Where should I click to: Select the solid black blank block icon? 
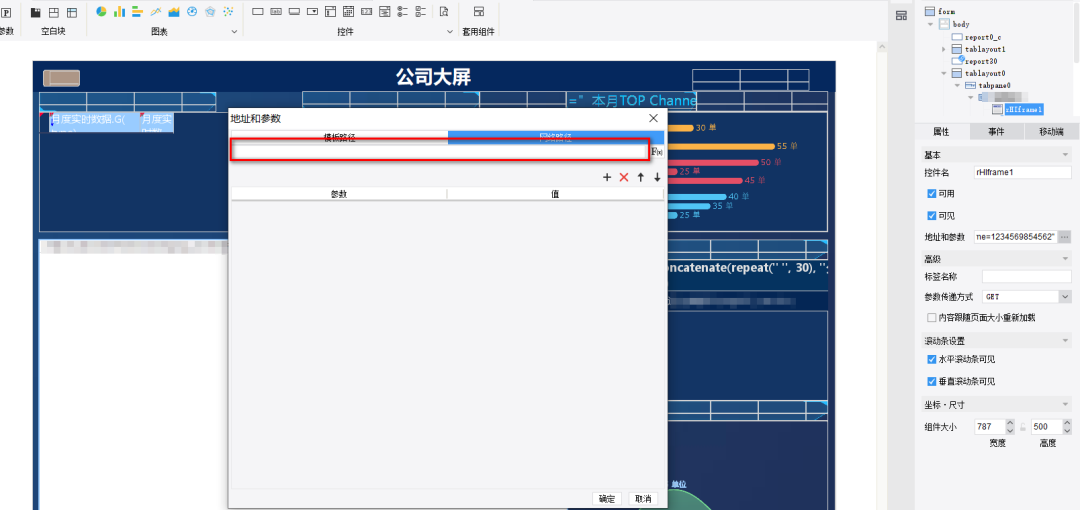tap(35, 12)
